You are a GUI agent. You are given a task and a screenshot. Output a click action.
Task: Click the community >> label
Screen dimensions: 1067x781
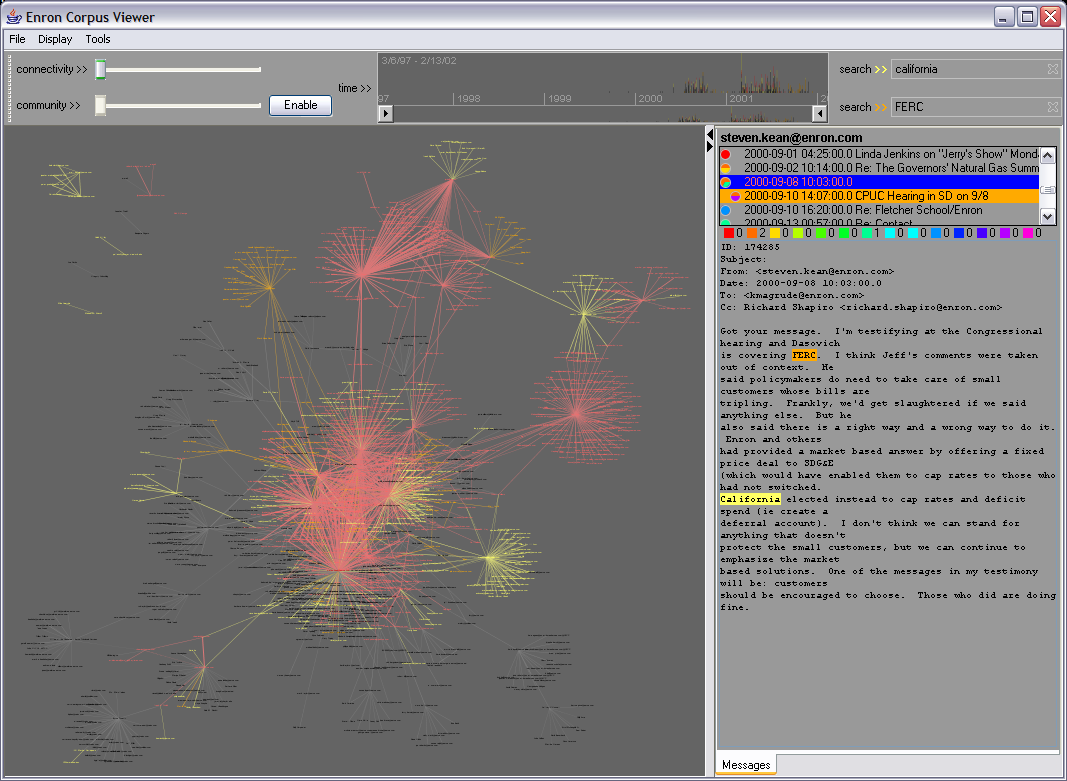click(x=48, y=105)
